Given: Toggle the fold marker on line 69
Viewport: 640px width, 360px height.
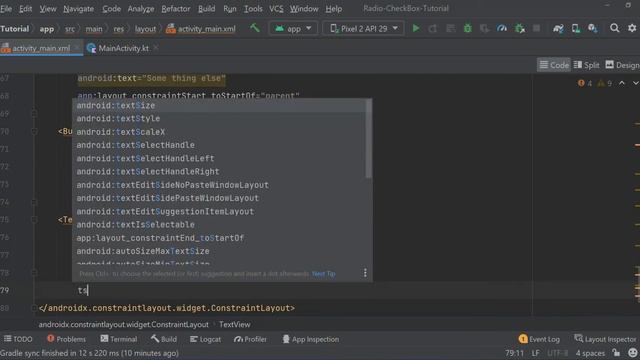Looking at the screenshot, I should click(x=34, y=113).
